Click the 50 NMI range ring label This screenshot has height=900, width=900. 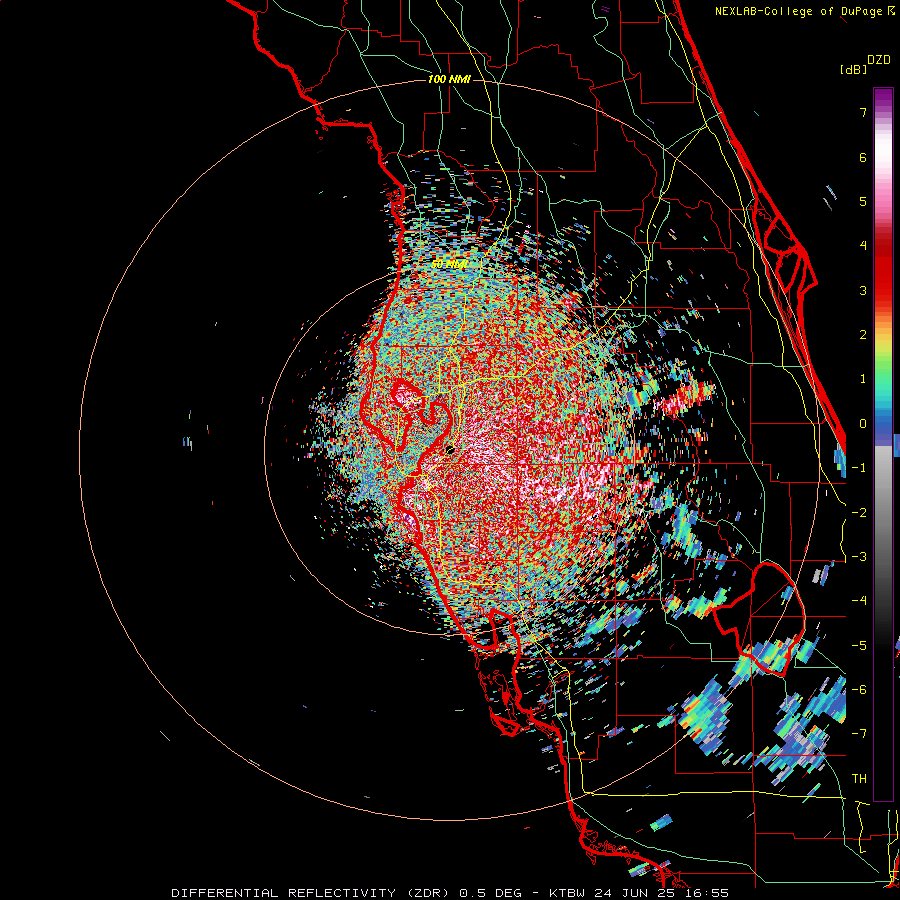point(449,264)
